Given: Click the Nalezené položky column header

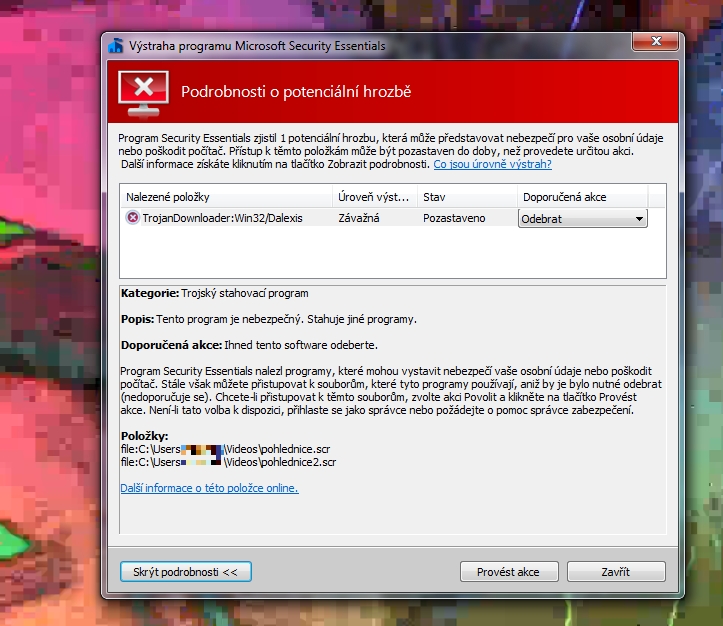Looking at the screenshot, I should pyautogui.click(x=226, y=197).
